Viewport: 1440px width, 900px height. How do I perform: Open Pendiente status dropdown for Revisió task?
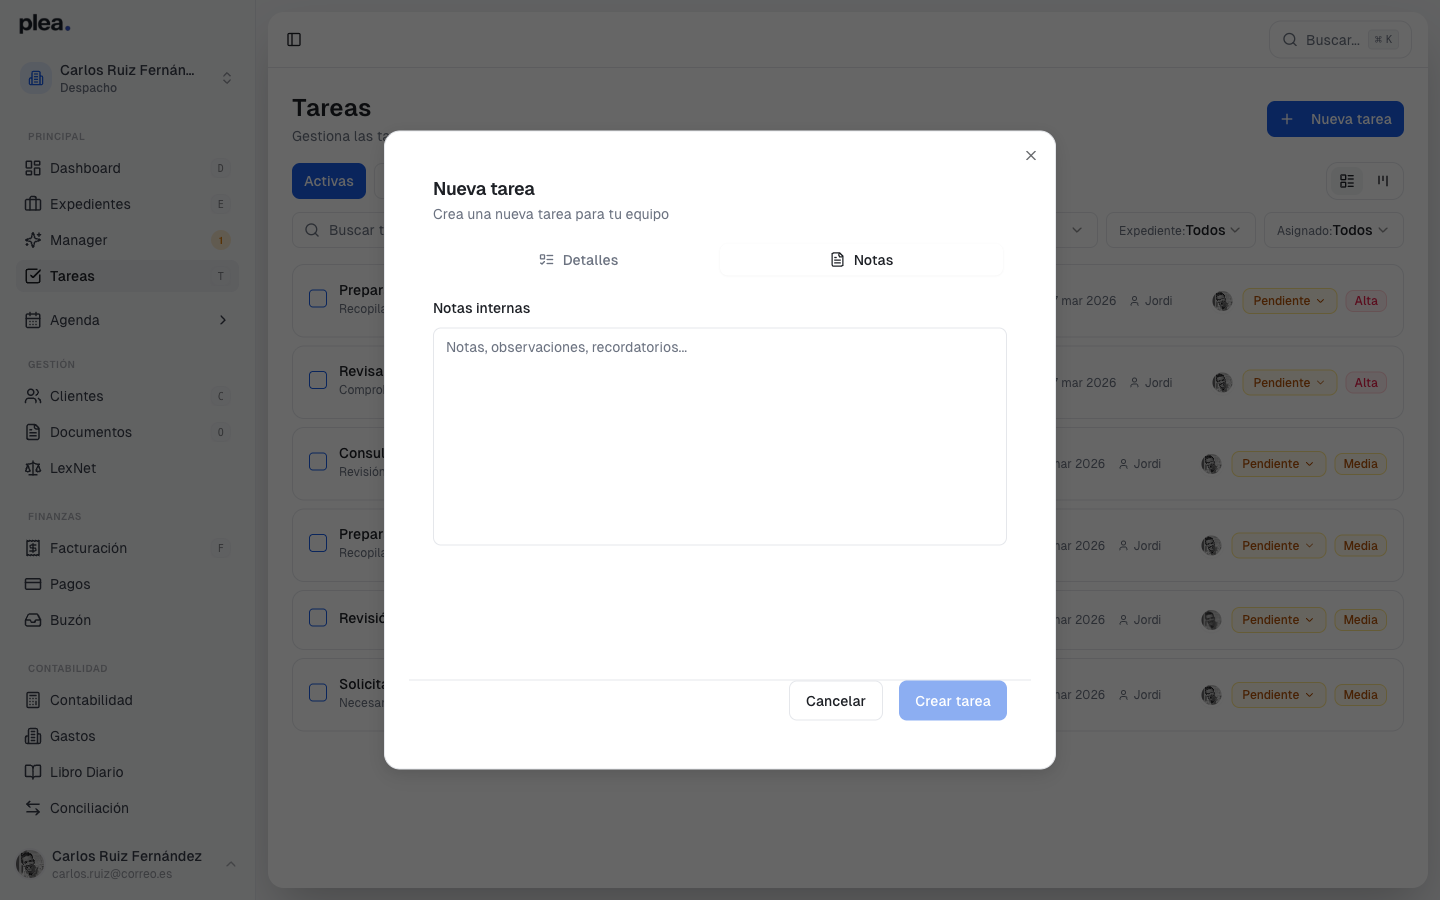[x=1278, y=620]
